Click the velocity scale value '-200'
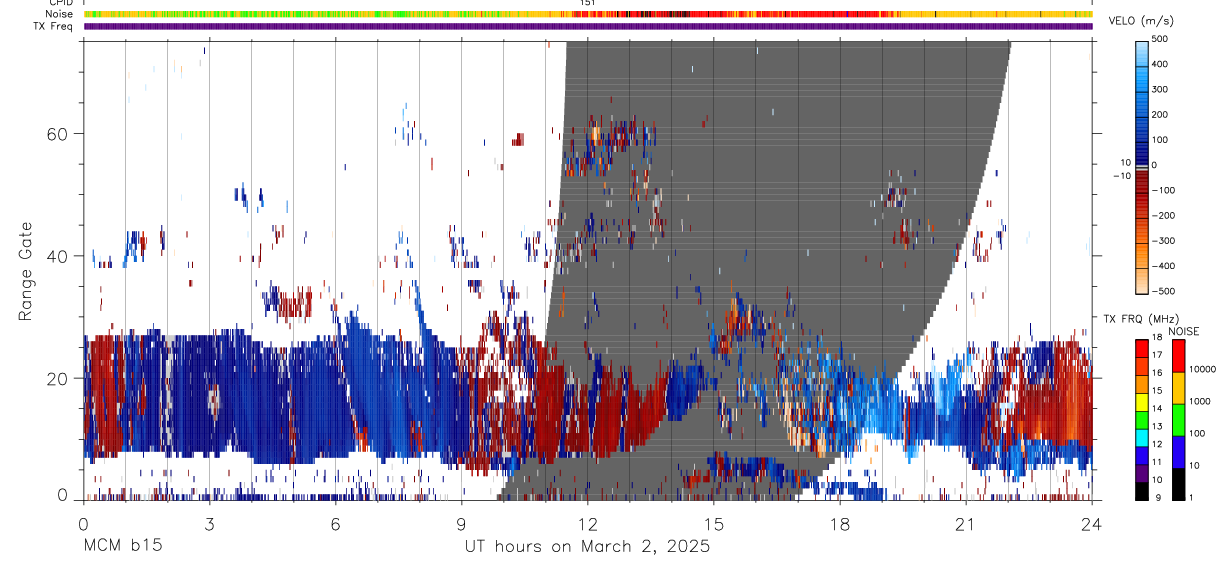 [1165, 216]
